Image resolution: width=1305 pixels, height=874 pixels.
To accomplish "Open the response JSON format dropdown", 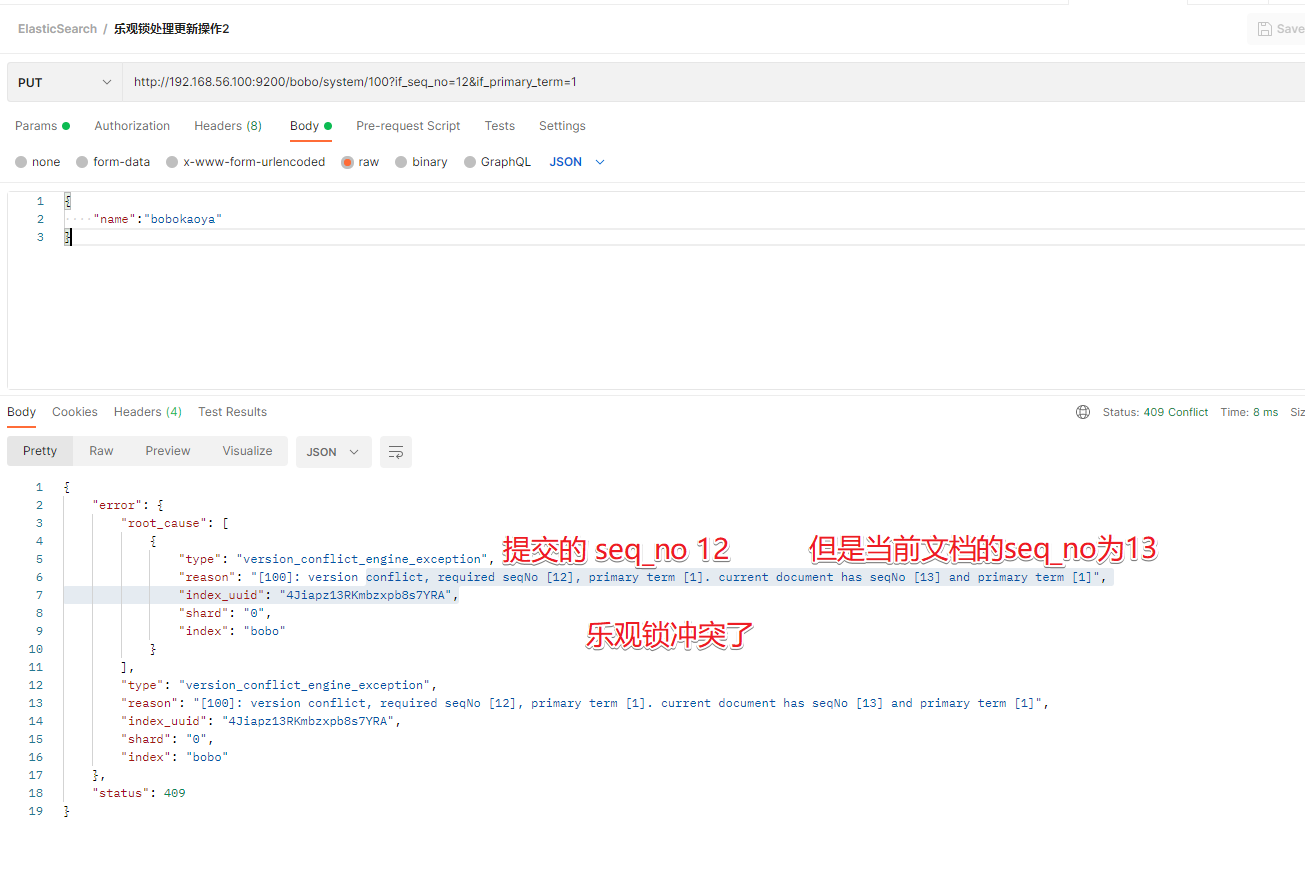I will pos(334,452).
